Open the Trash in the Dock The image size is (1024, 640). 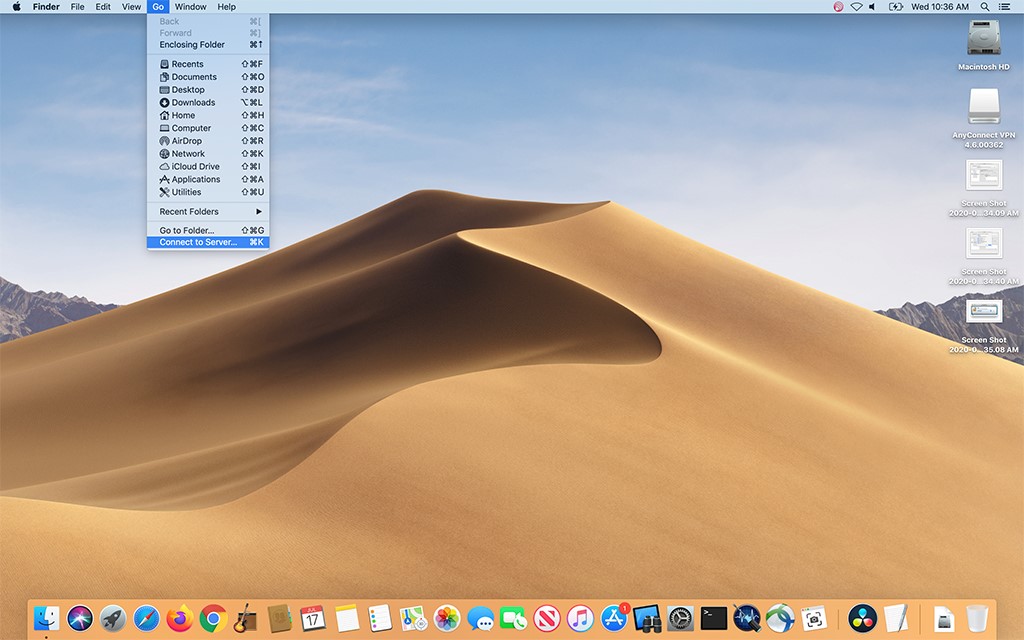click(x=977, y=618)
